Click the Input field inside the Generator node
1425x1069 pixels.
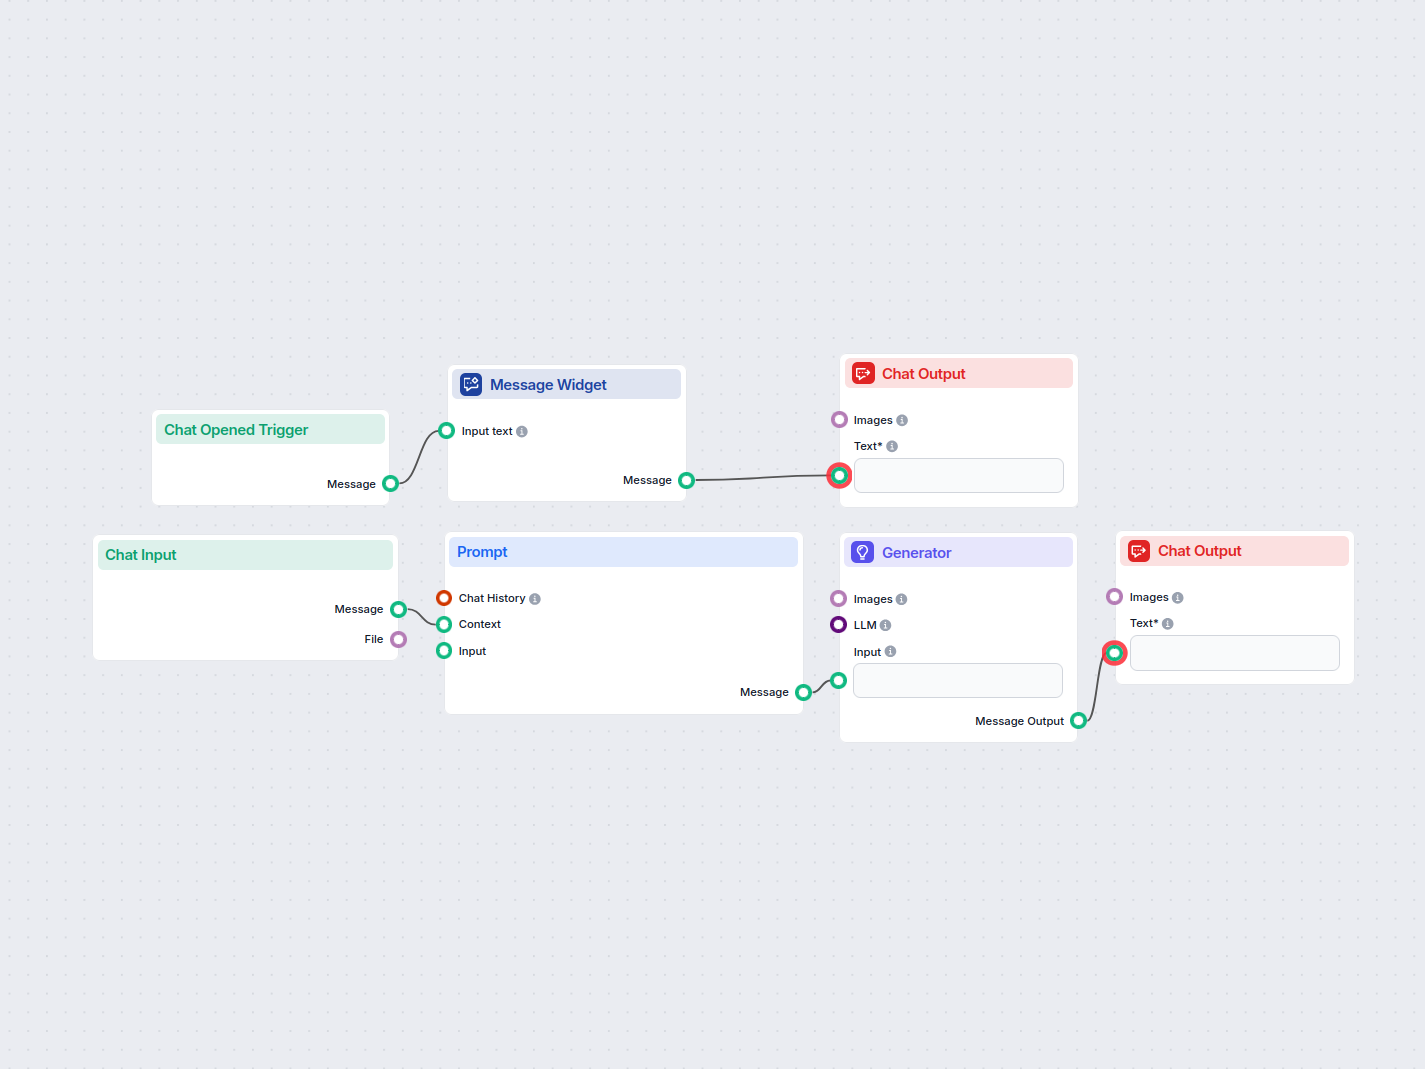tap(957, 680)
